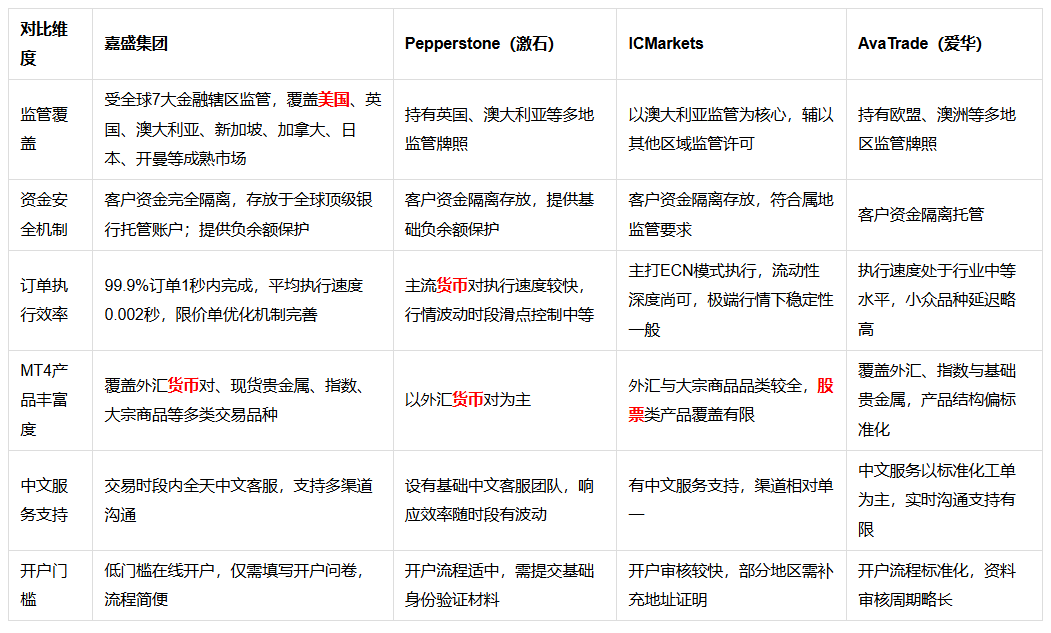Click the cell 客户资金隔离存放，提供基础负余额保护
Viewport: 1051px width, 633px height.
[x=505, y=215]
